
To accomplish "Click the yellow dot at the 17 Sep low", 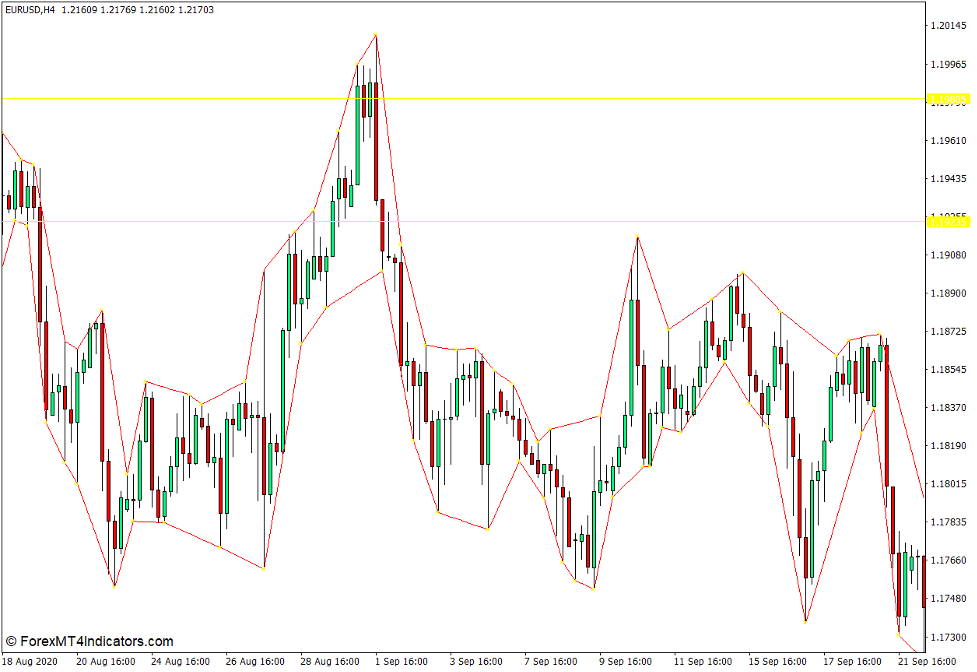I will pyautogui.click(x=805, y=622).
